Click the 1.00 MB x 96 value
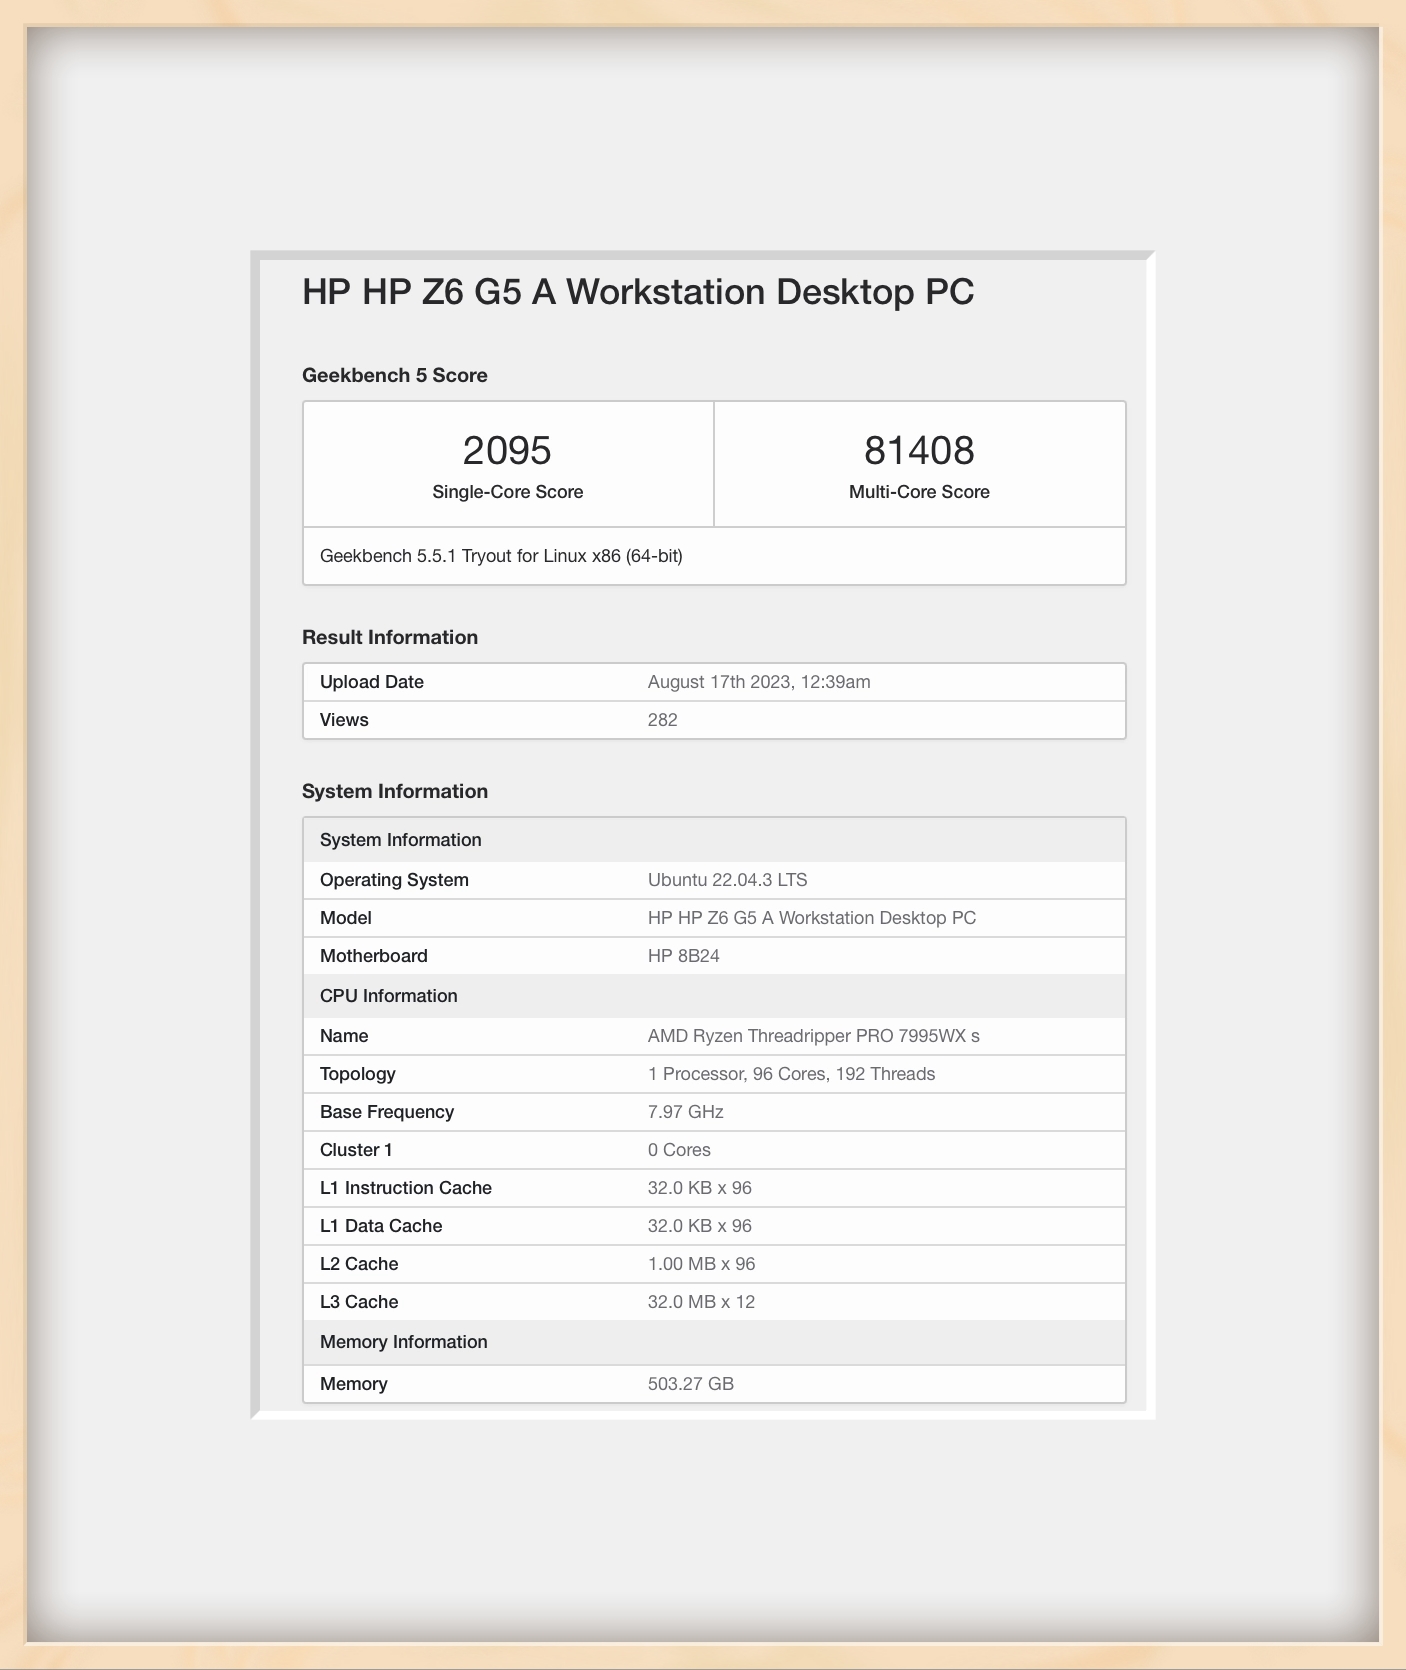 point(702,1264)
